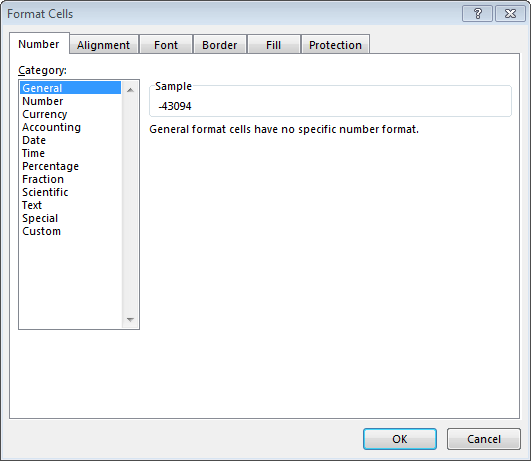Viewport: 531px width, 461px height.
Task: Select the Fill tab
Action: (x=274, y=45)
